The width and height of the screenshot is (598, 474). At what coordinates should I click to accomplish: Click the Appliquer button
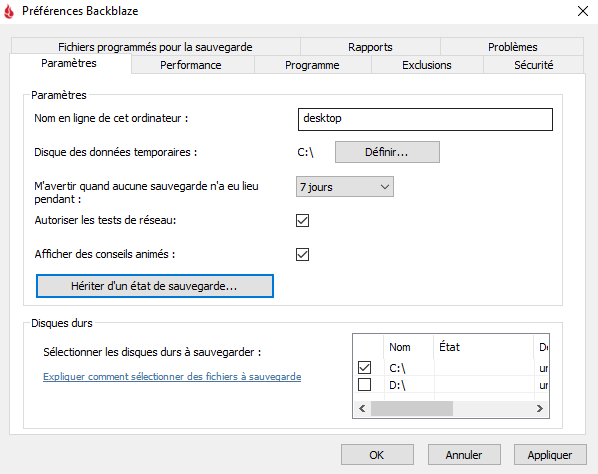[x=550, y=455]
